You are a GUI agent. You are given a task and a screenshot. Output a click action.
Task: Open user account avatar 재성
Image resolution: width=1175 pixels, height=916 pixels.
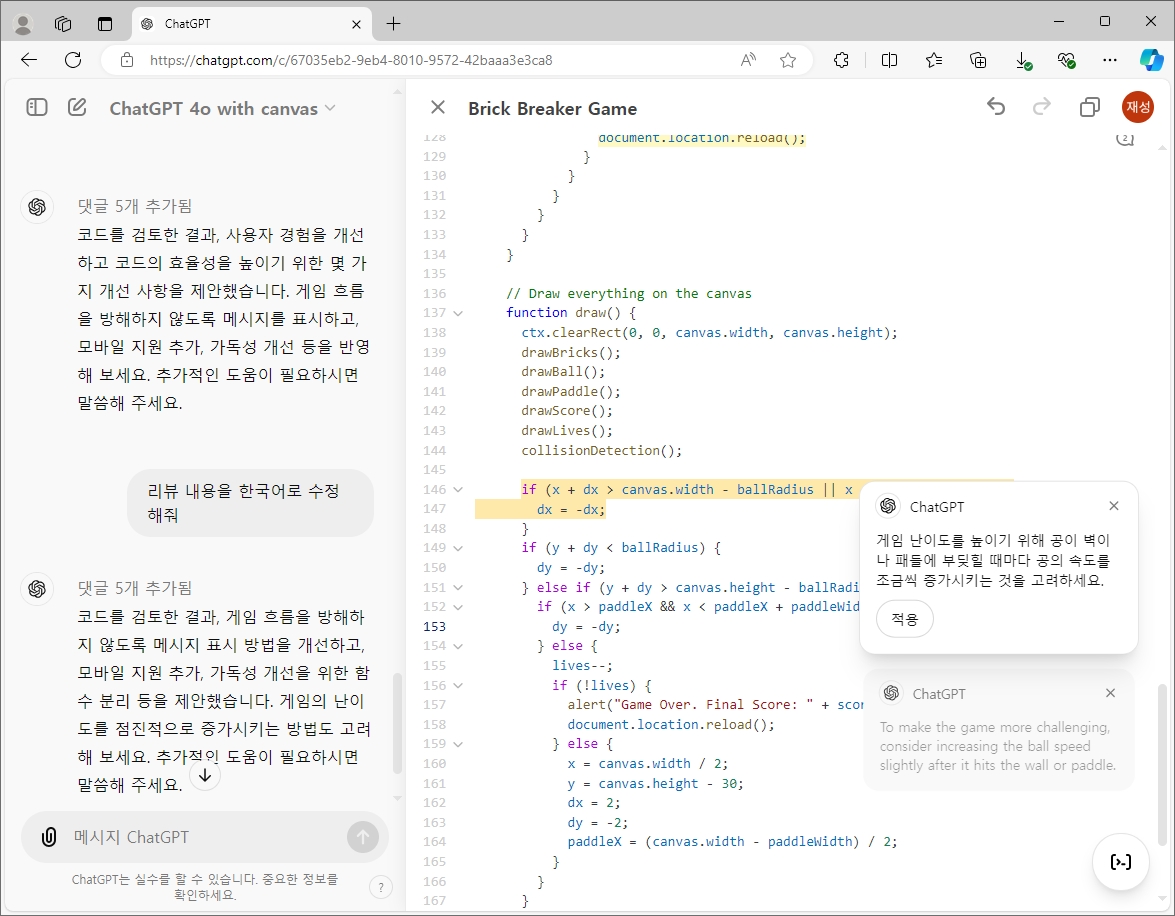coord(1138,107)
